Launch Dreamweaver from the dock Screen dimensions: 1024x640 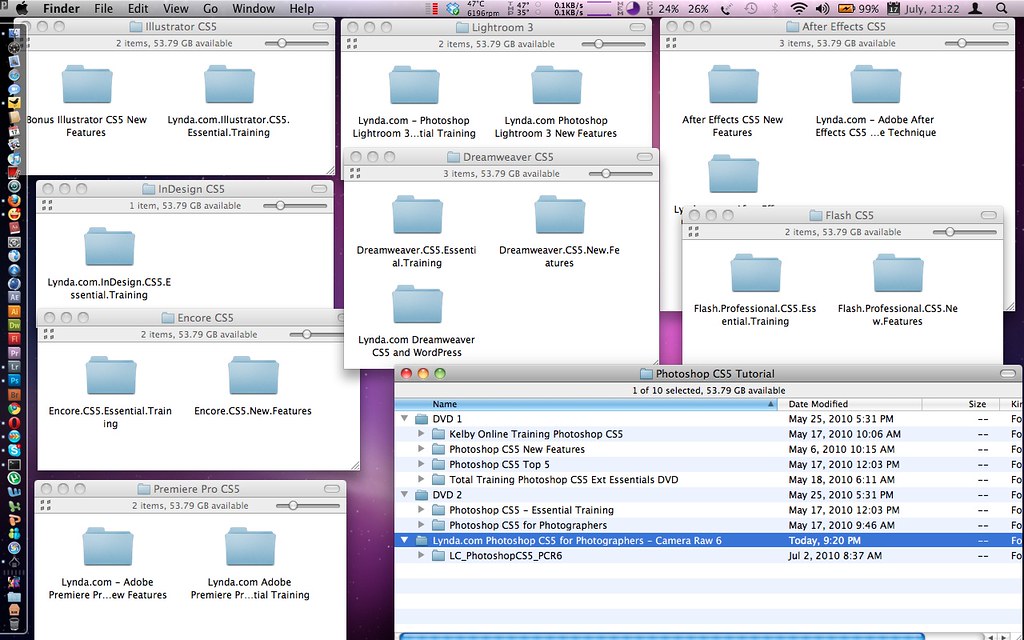point(14,325)
